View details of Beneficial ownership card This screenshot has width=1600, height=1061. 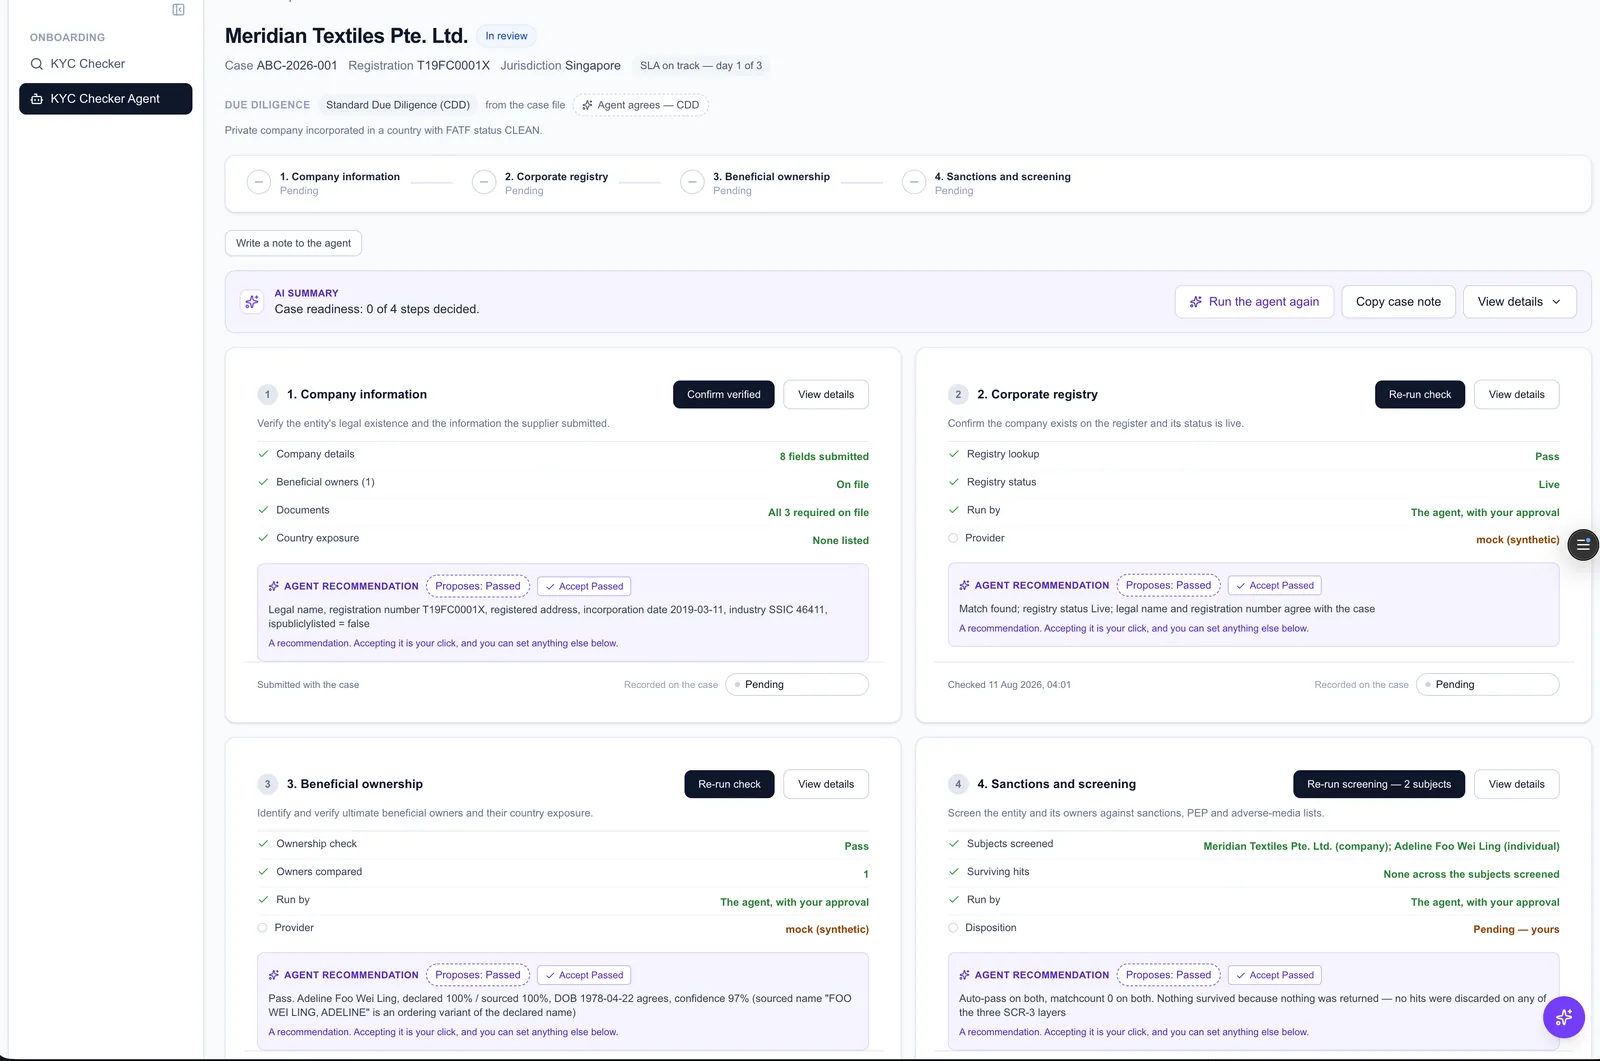[x=826, y=785]
